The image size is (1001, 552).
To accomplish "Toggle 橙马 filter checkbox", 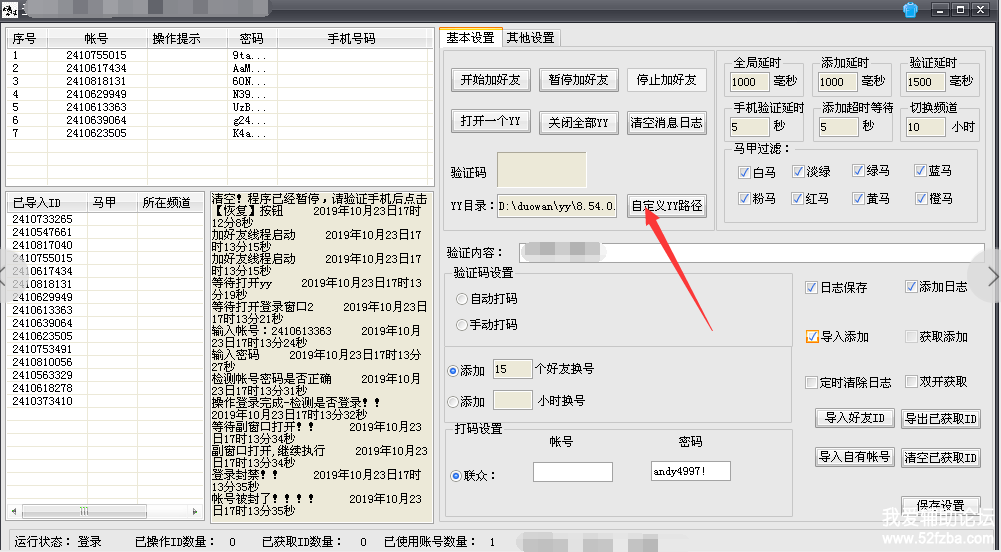I will click(x=920, y=198).
